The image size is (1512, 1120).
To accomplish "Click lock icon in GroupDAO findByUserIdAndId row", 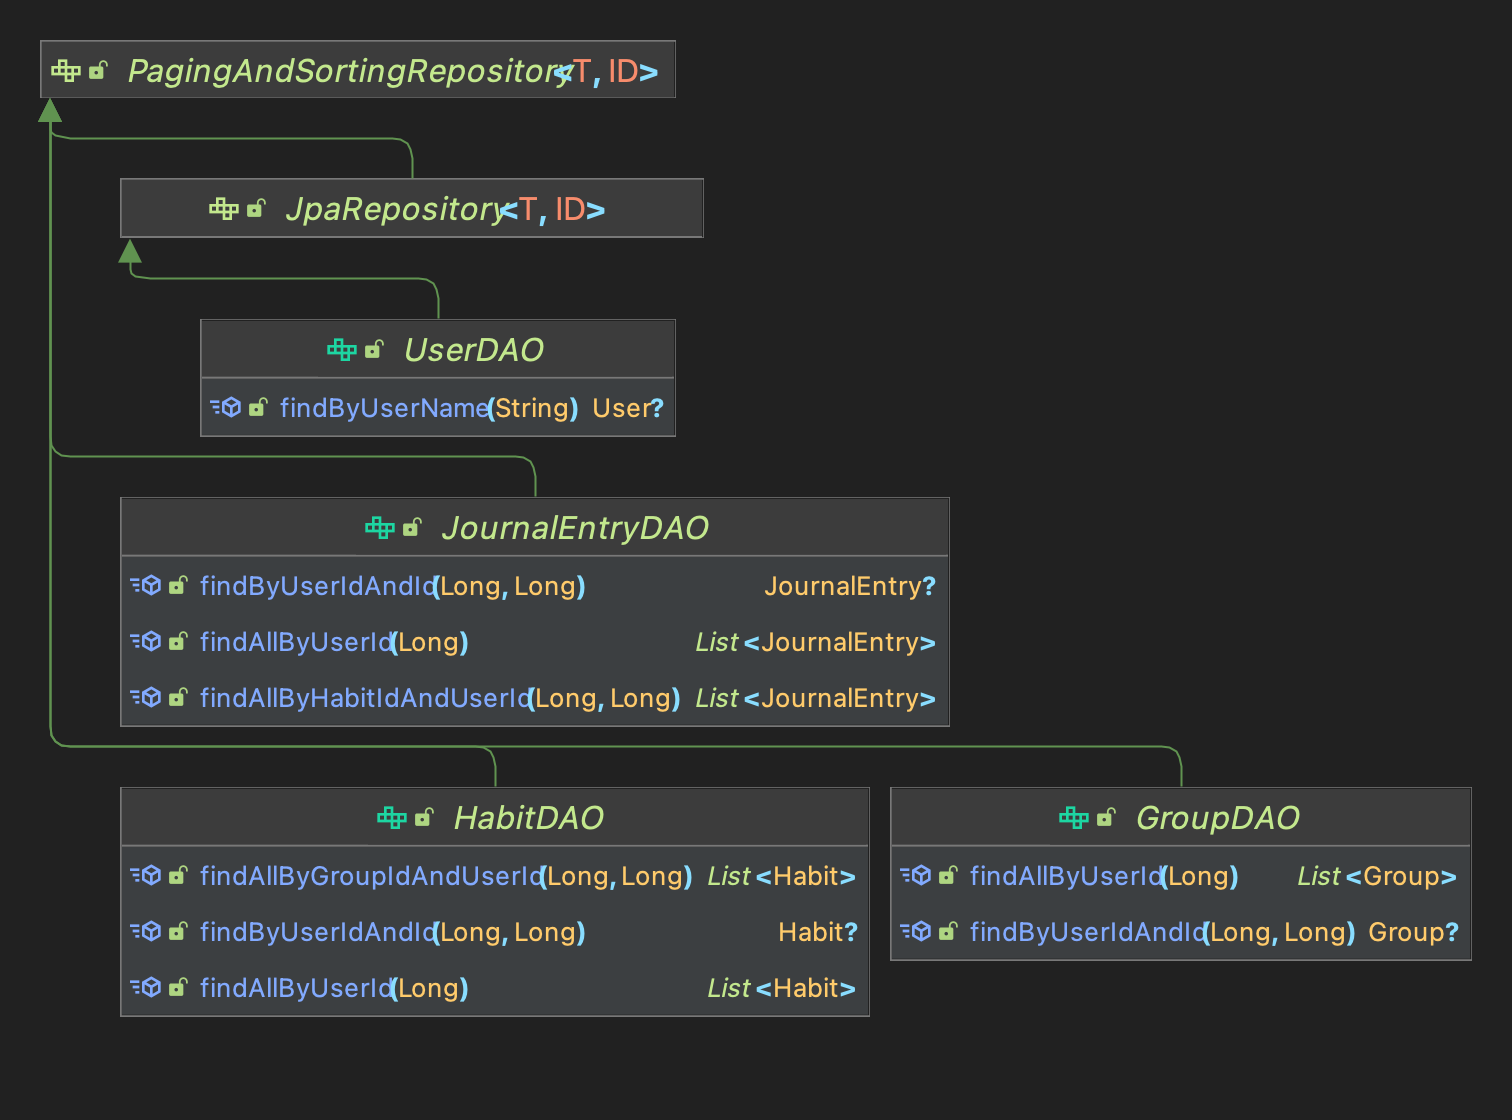I will pyautogui.click(x=948, y=931).
